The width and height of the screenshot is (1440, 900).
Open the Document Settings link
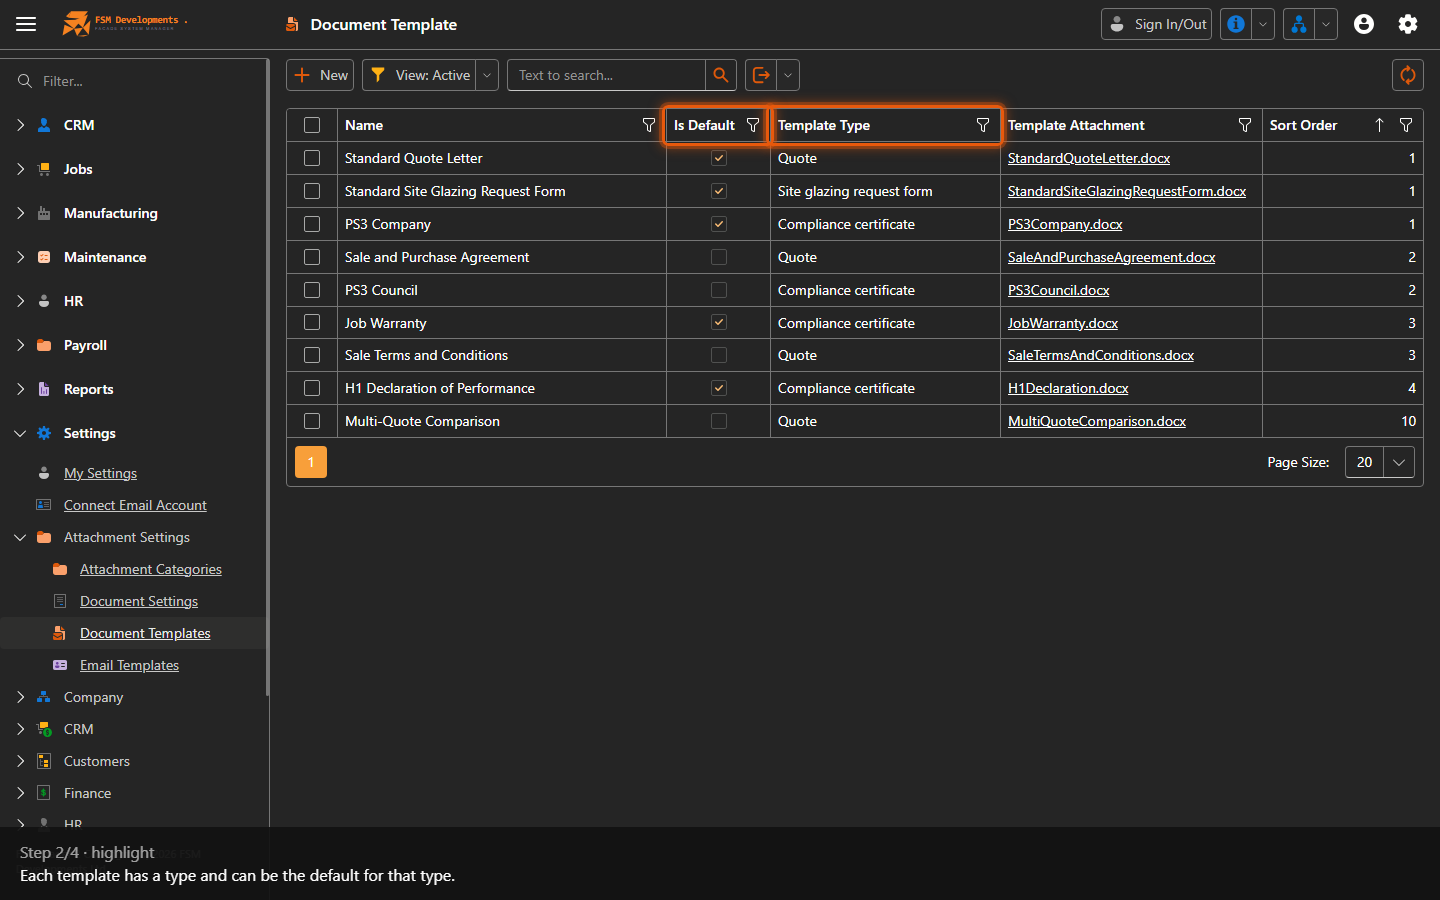139,601
